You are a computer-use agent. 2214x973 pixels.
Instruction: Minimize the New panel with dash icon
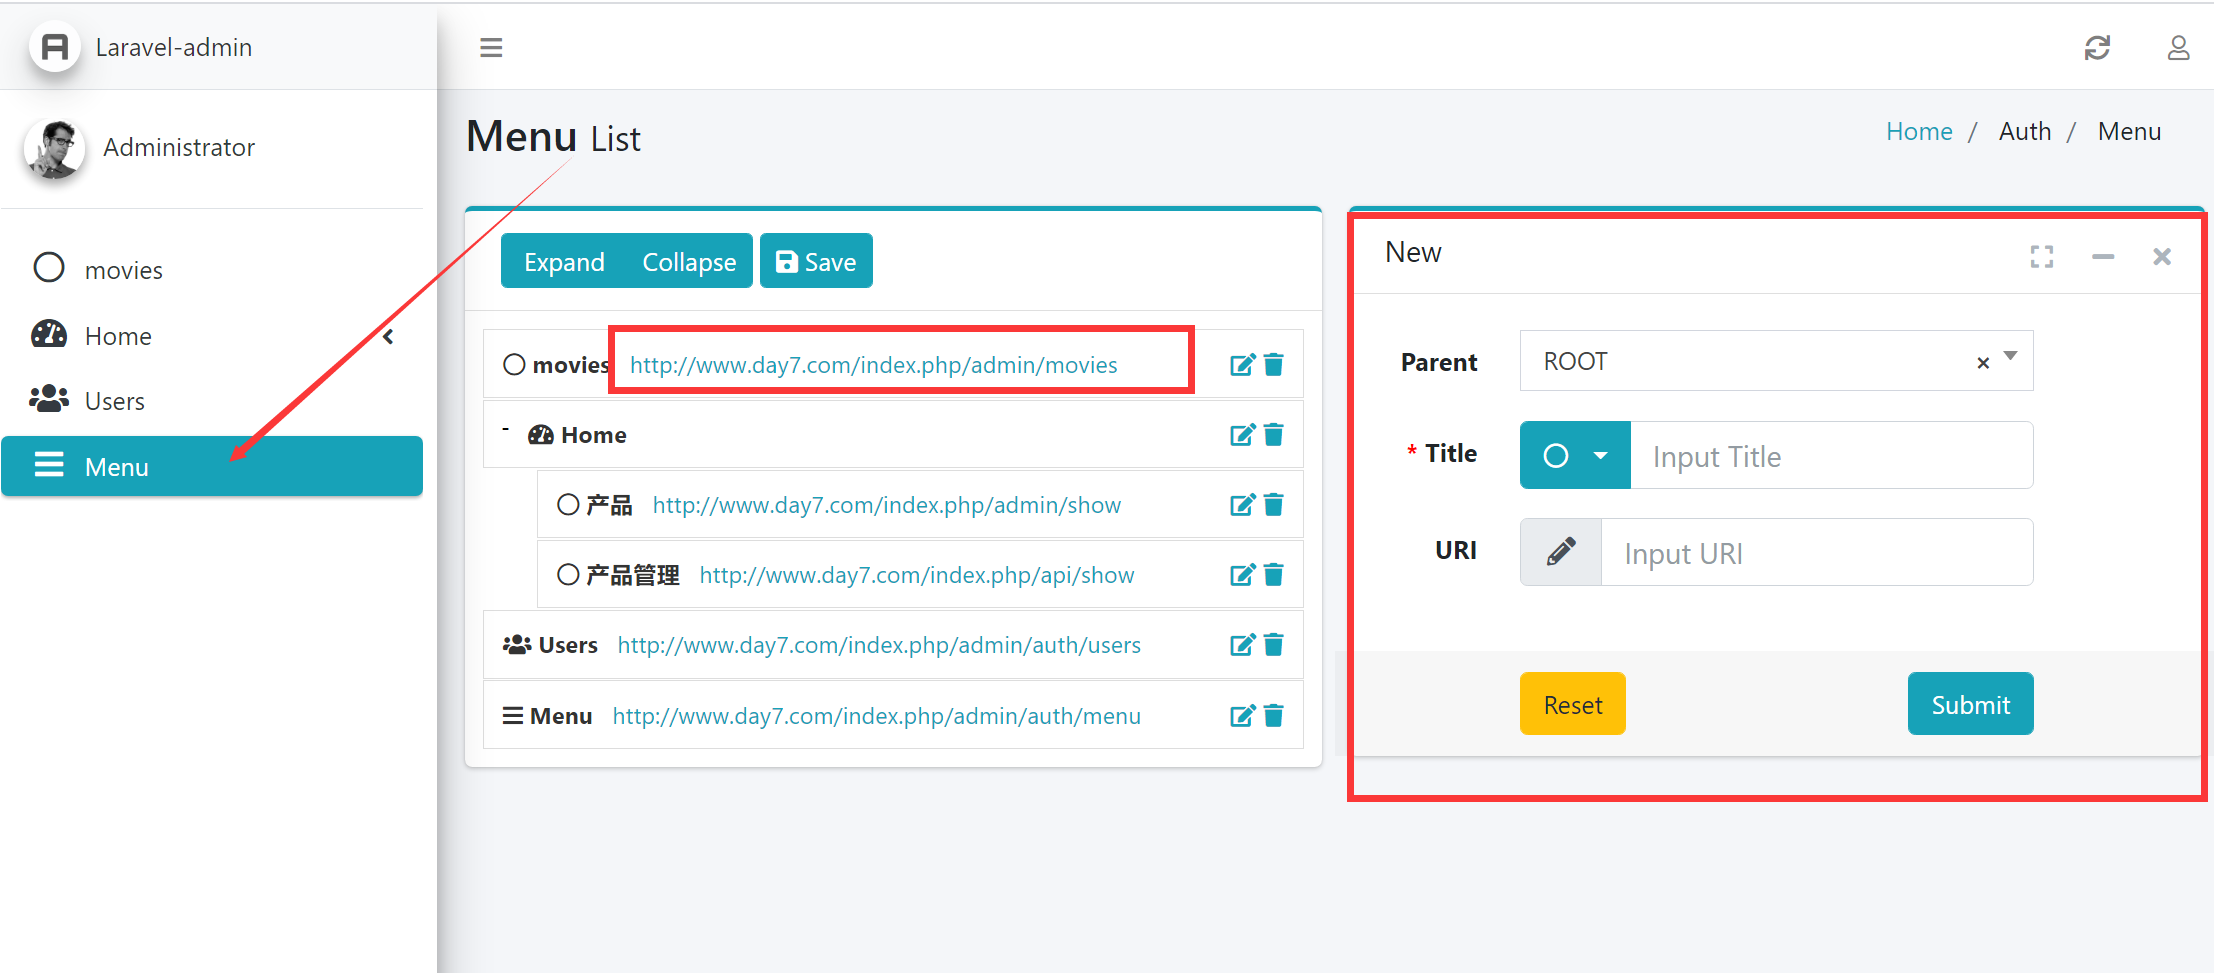2103,257
